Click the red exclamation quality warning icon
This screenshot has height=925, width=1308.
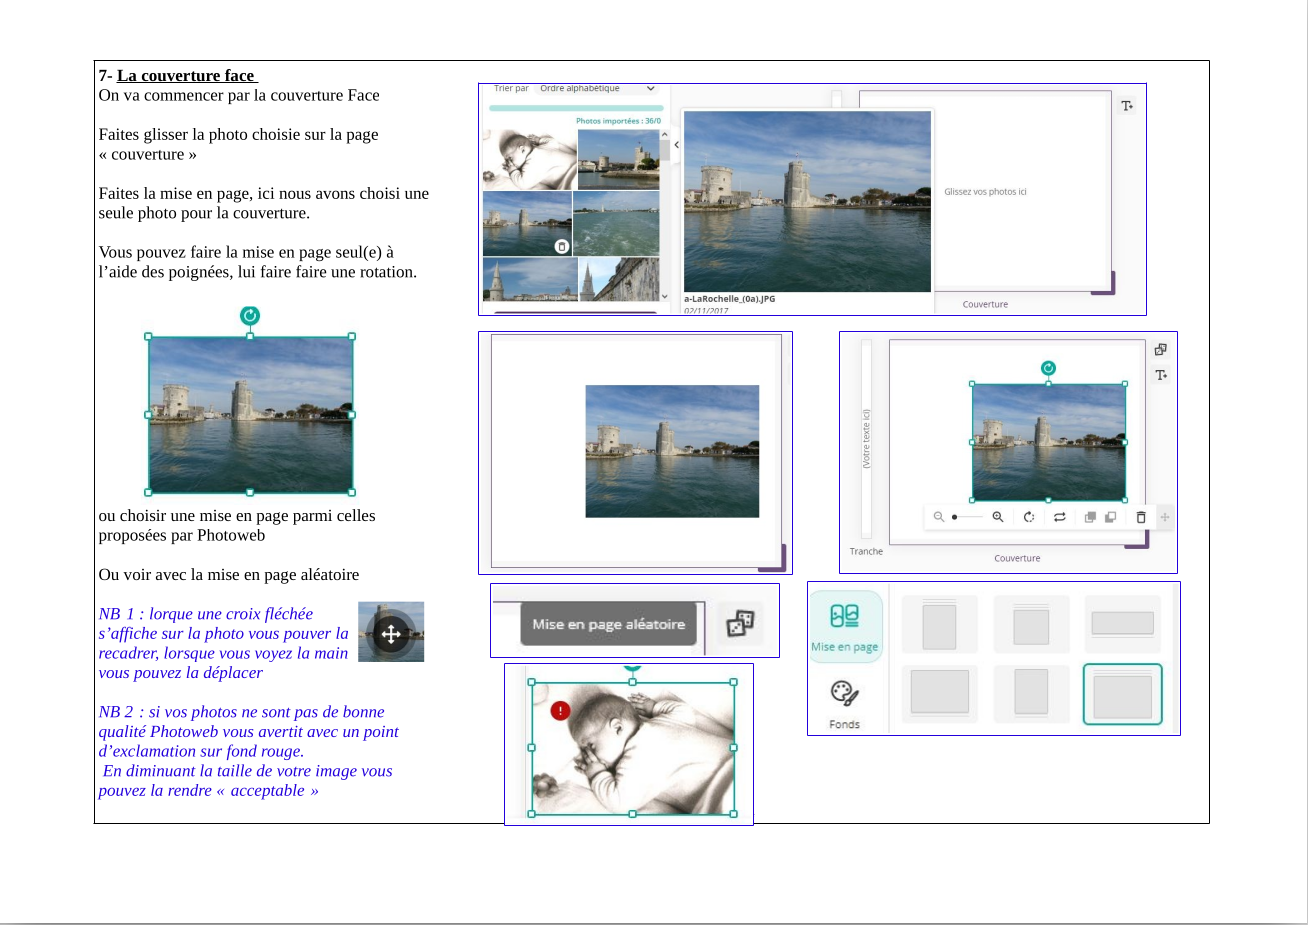tap(560, 710)
